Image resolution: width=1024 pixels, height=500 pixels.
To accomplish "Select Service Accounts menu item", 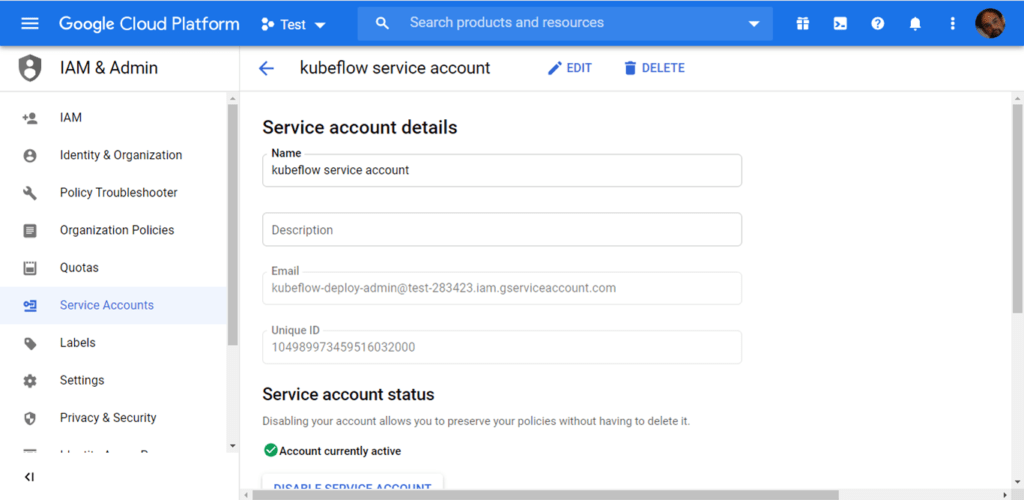I will [x=114, y=305].
